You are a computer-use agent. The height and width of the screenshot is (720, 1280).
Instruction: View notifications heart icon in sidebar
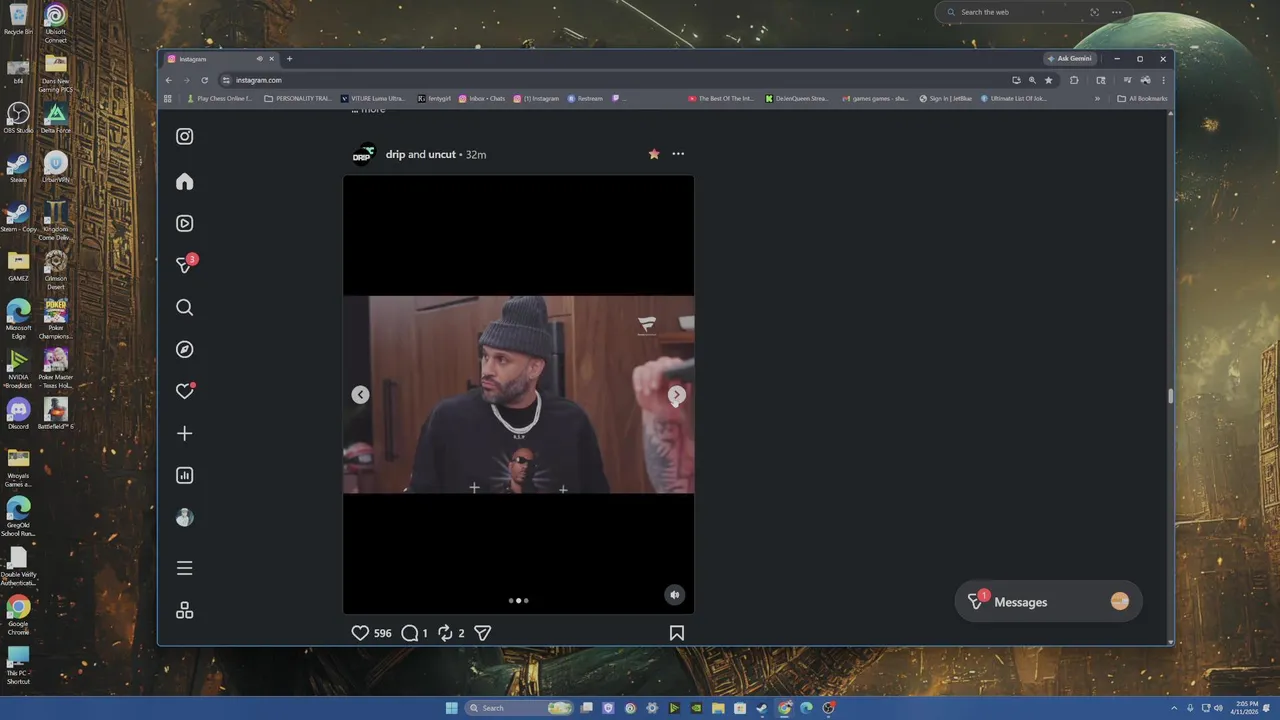click(x=184, y=391)
